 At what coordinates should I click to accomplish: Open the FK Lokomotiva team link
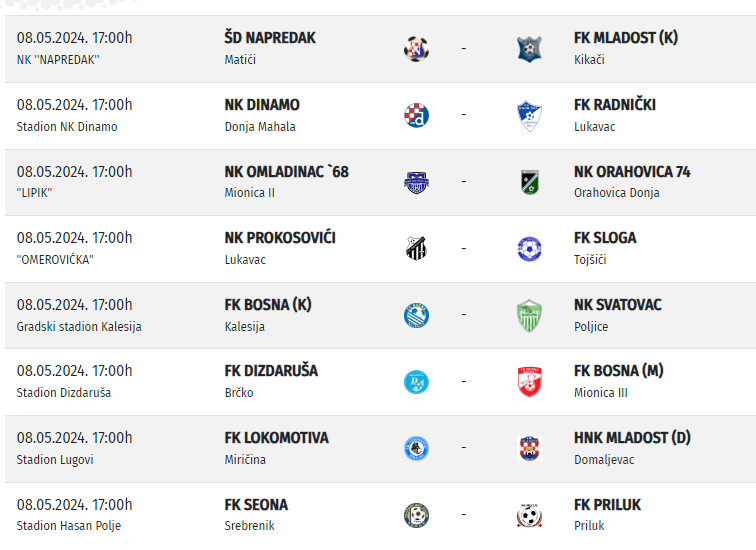click(x=276, y=438)
